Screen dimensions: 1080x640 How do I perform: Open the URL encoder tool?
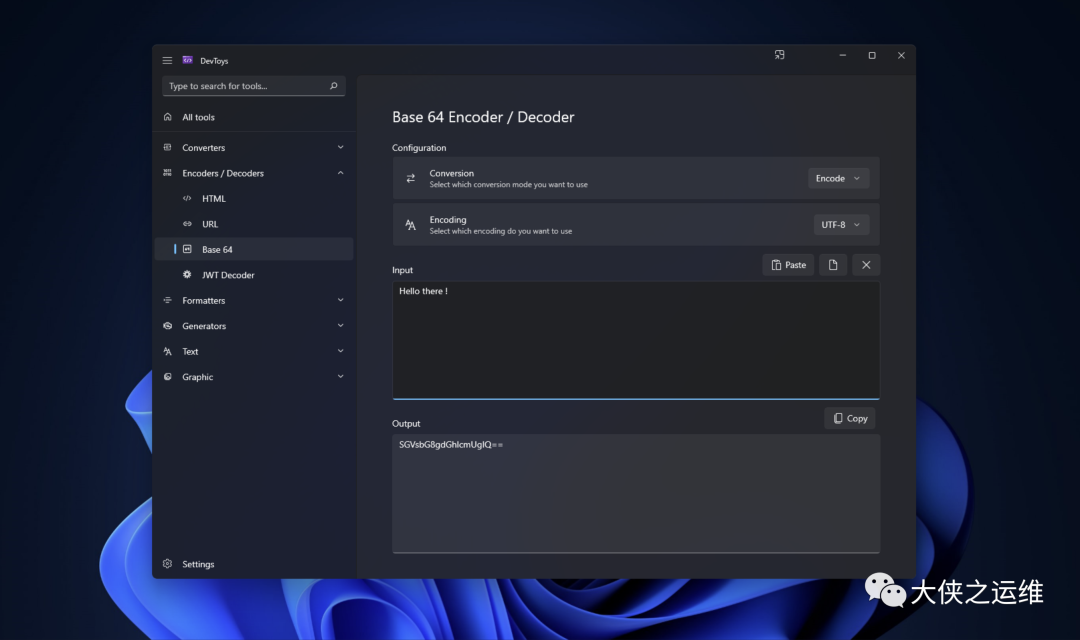[x=253, y=224]
